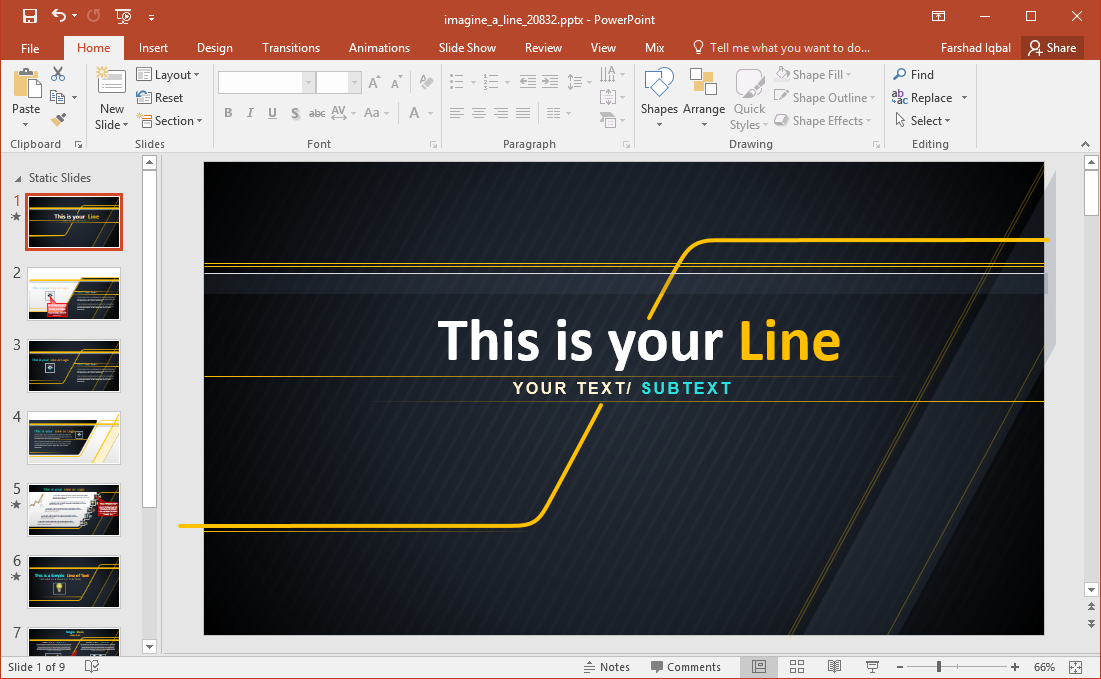Click Tell me what you want to do
This screenshot has width=1101, height=679.
point(782,48)
